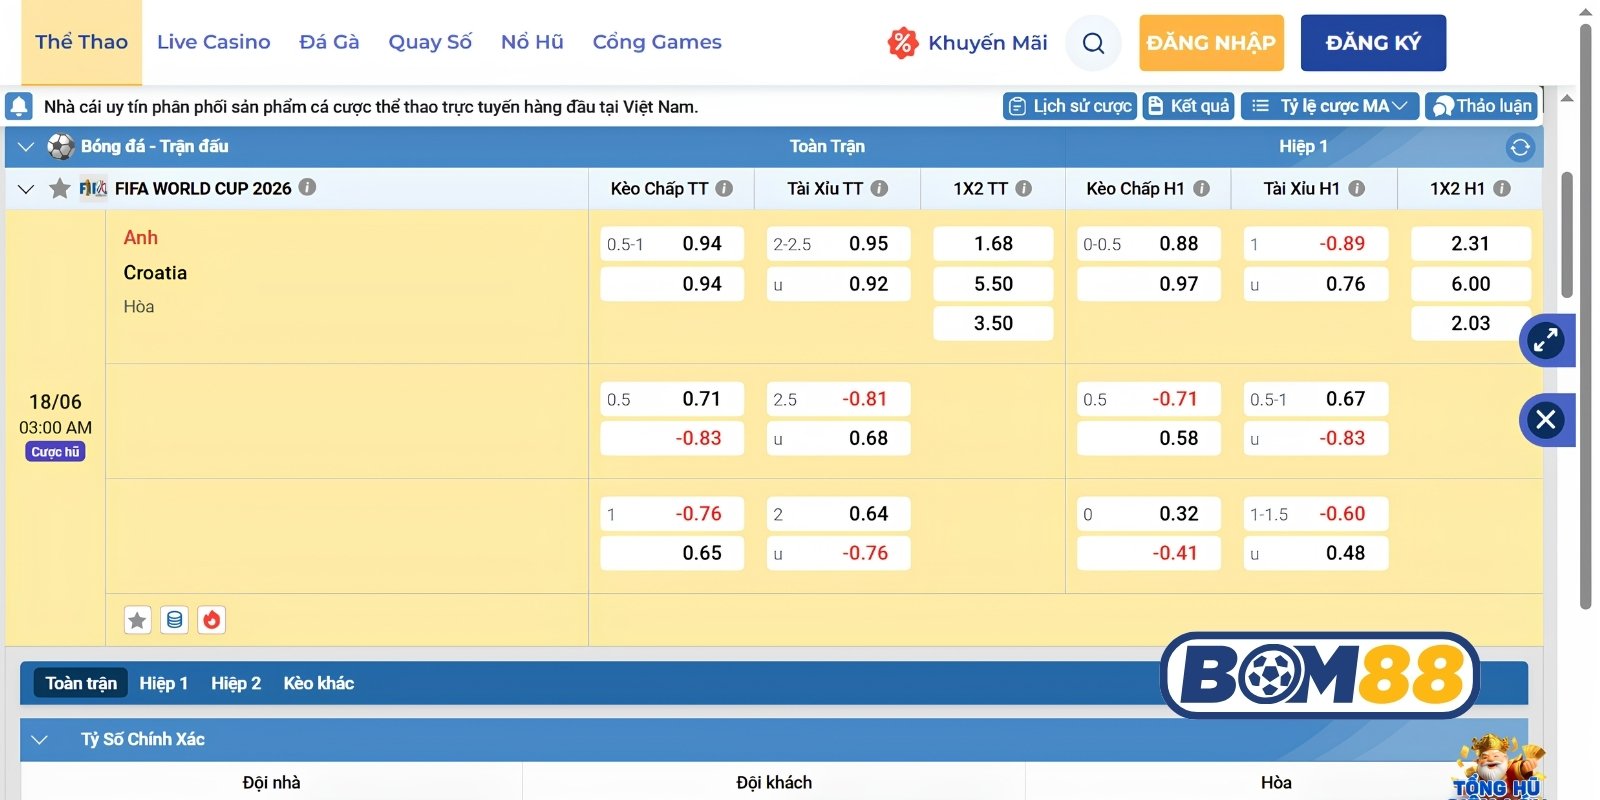Toggle favorite star below the match
This screenshot has height=800, width=1600.
tap(137, 620)
